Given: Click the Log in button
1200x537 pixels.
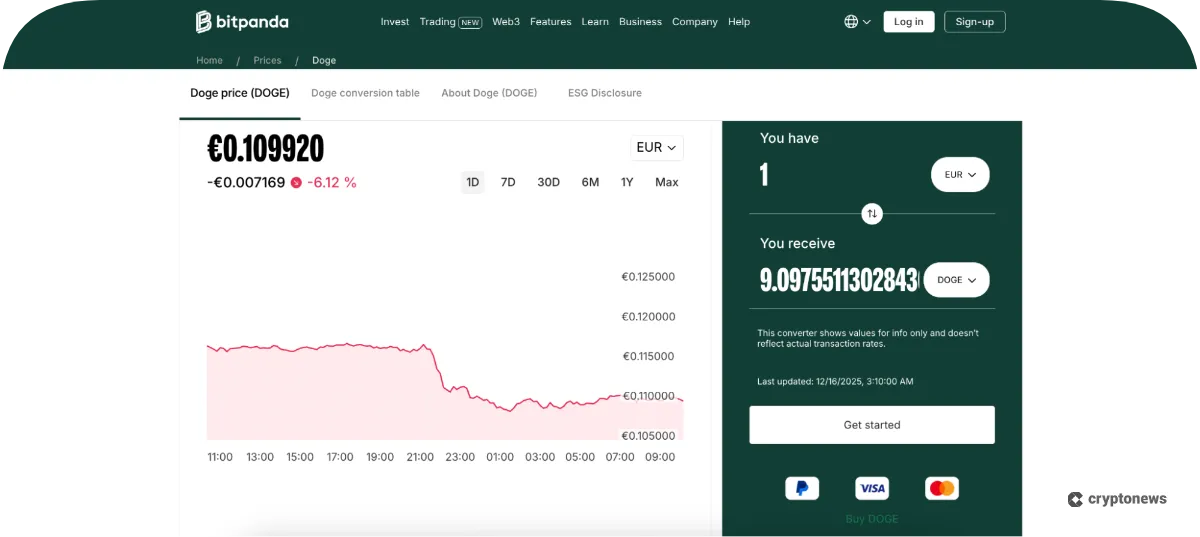Looking at the screenshot, I should (909, 22).
